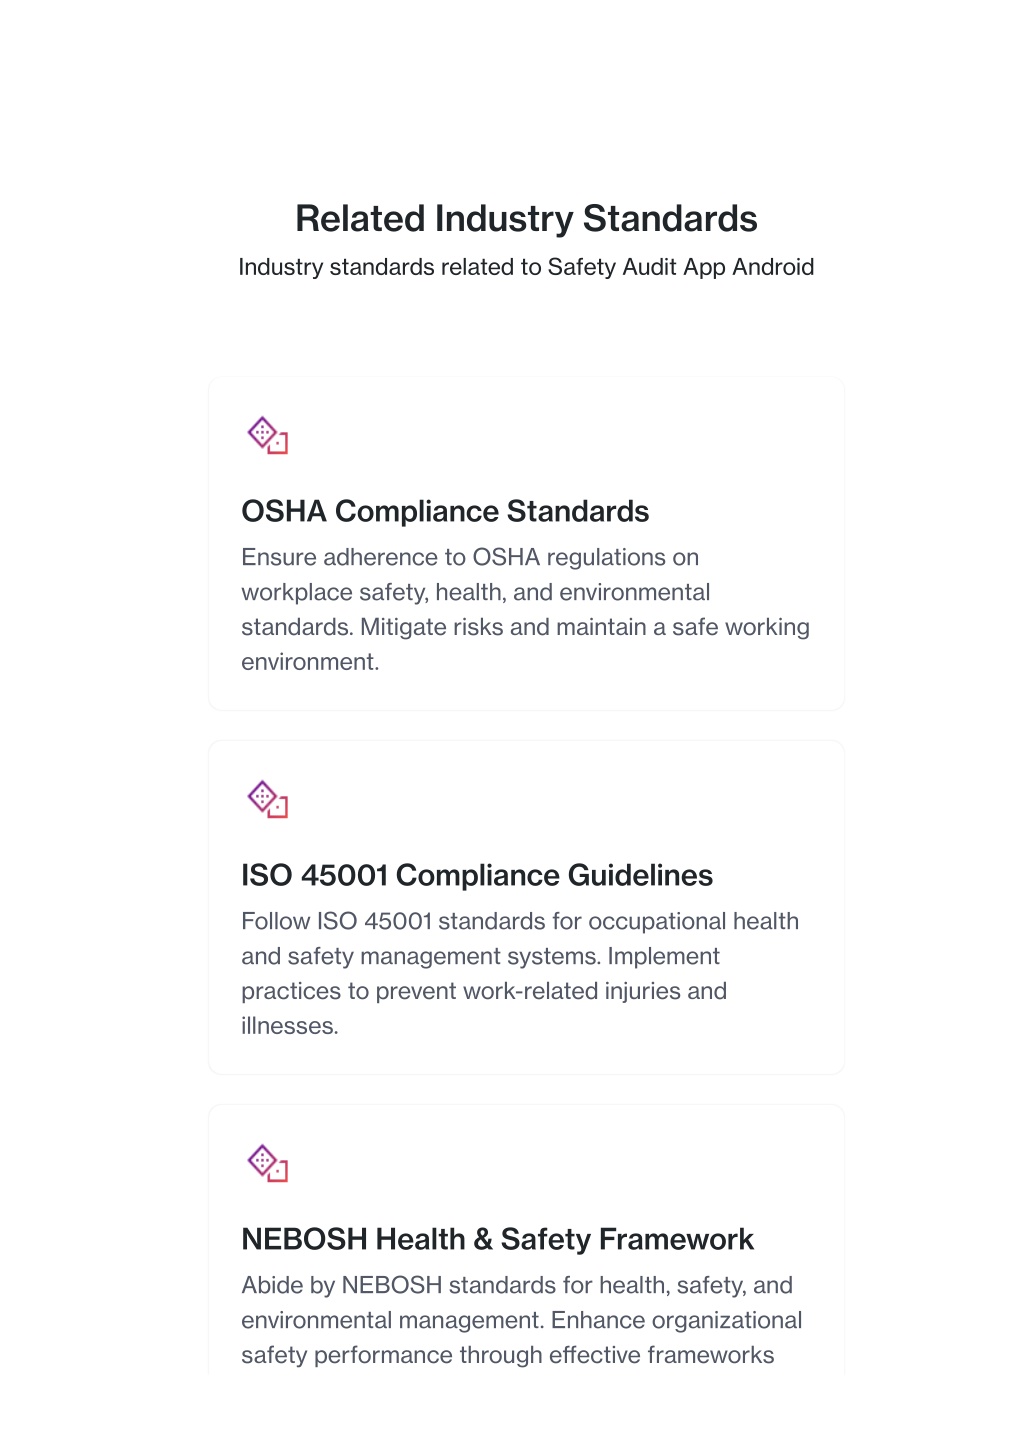Click the ISO 45001 occupational health description
This screenshot has width=1024, height=1449.
[521, 973]
